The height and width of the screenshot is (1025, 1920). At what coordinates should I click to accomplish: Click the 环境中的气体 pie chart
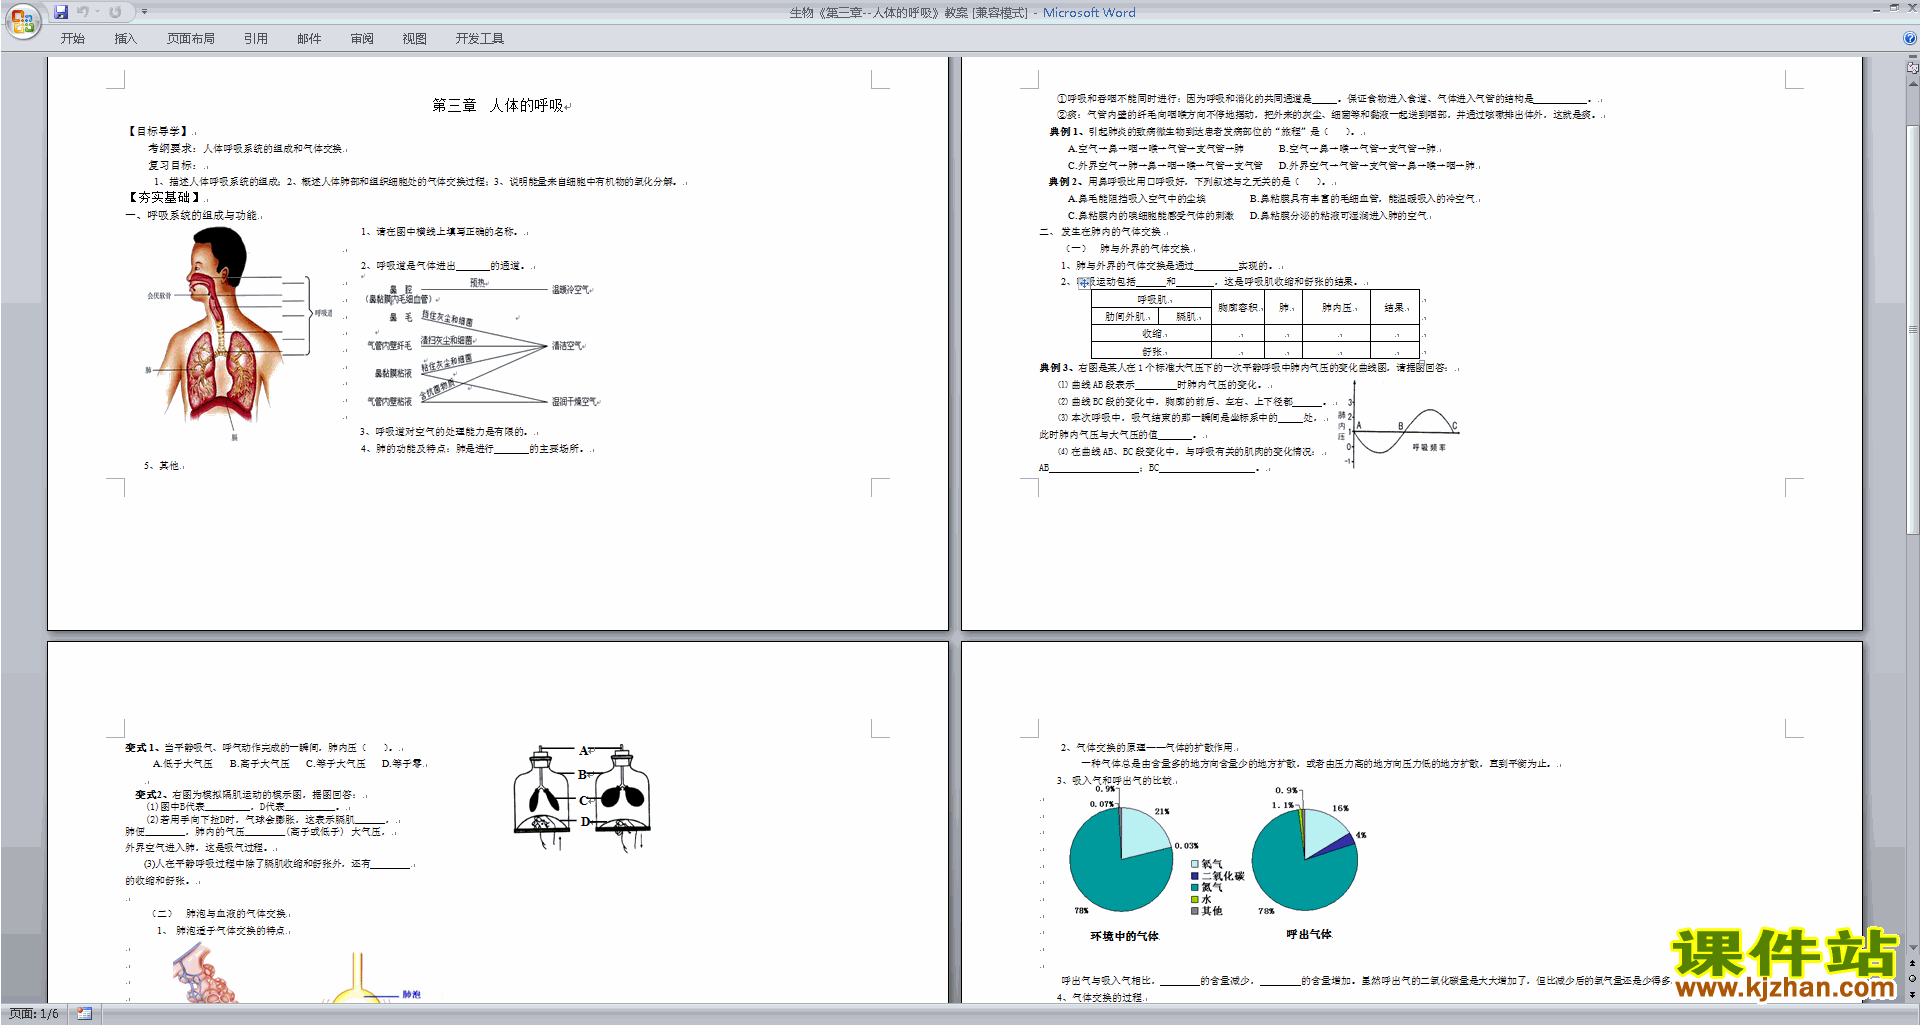pos(1120,860)
